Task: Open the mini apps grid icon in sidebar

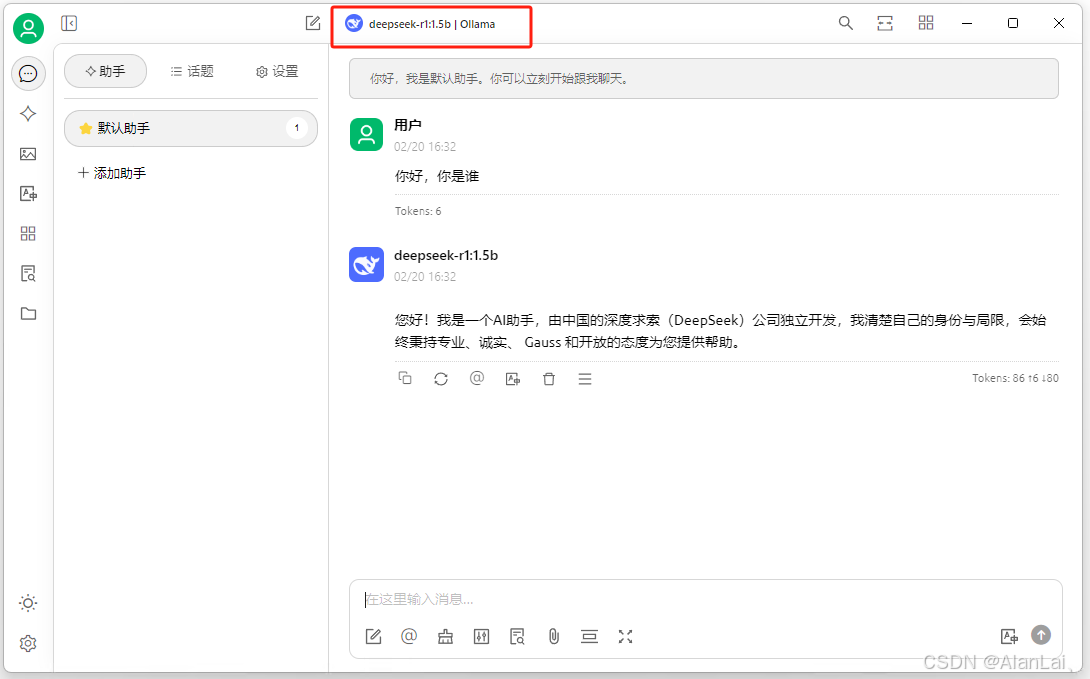Action: pyautogui.click(x=28, y=233)
